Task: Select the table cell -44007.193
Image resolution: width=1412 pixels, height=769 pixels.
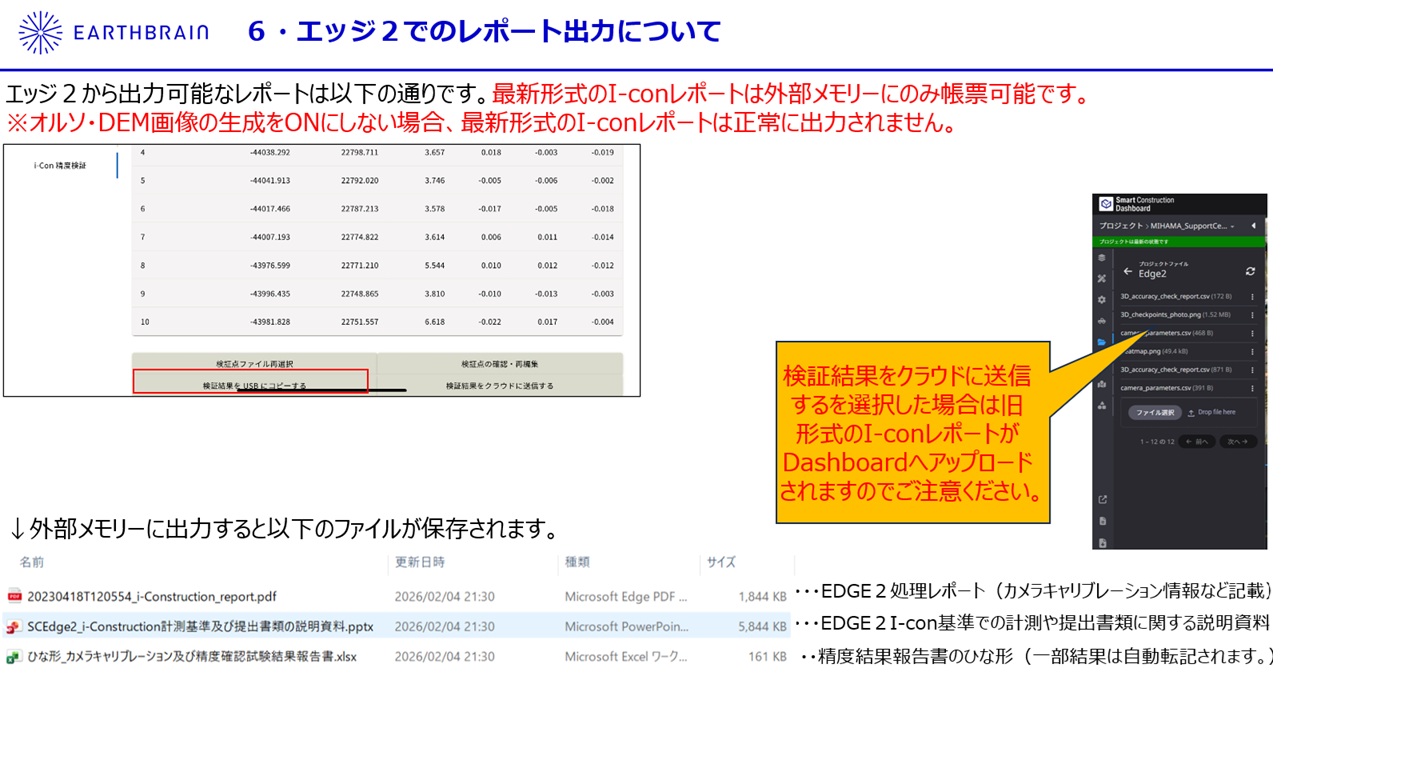Action: tap(270, 237)
